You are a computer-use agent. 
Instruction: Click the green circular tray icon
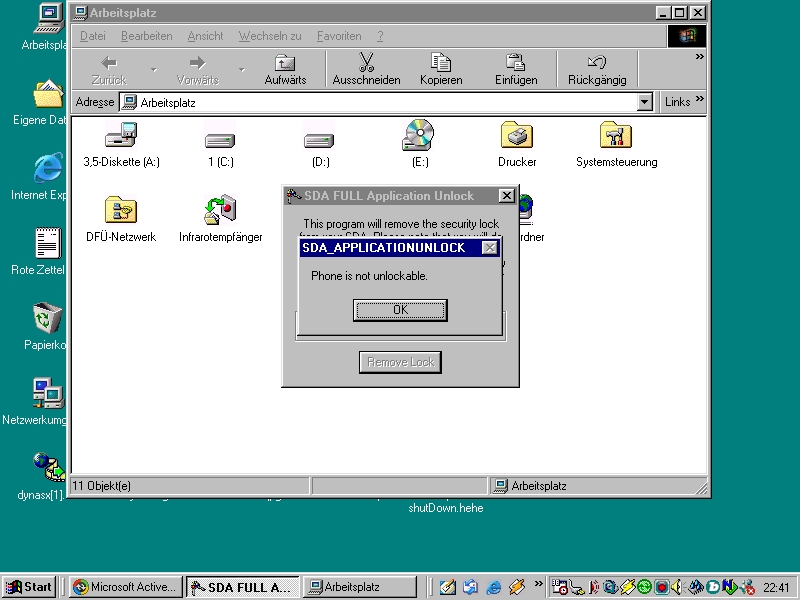[644, 587]
